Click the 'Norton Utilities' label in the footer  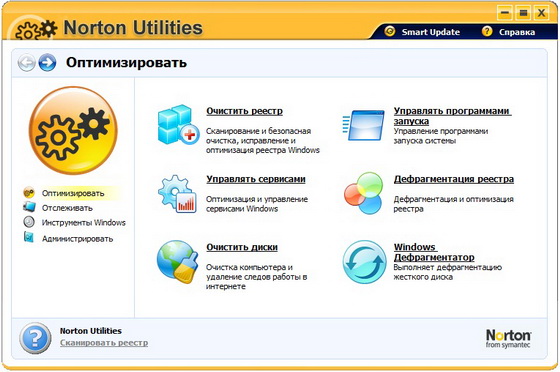tap(91, 331)
